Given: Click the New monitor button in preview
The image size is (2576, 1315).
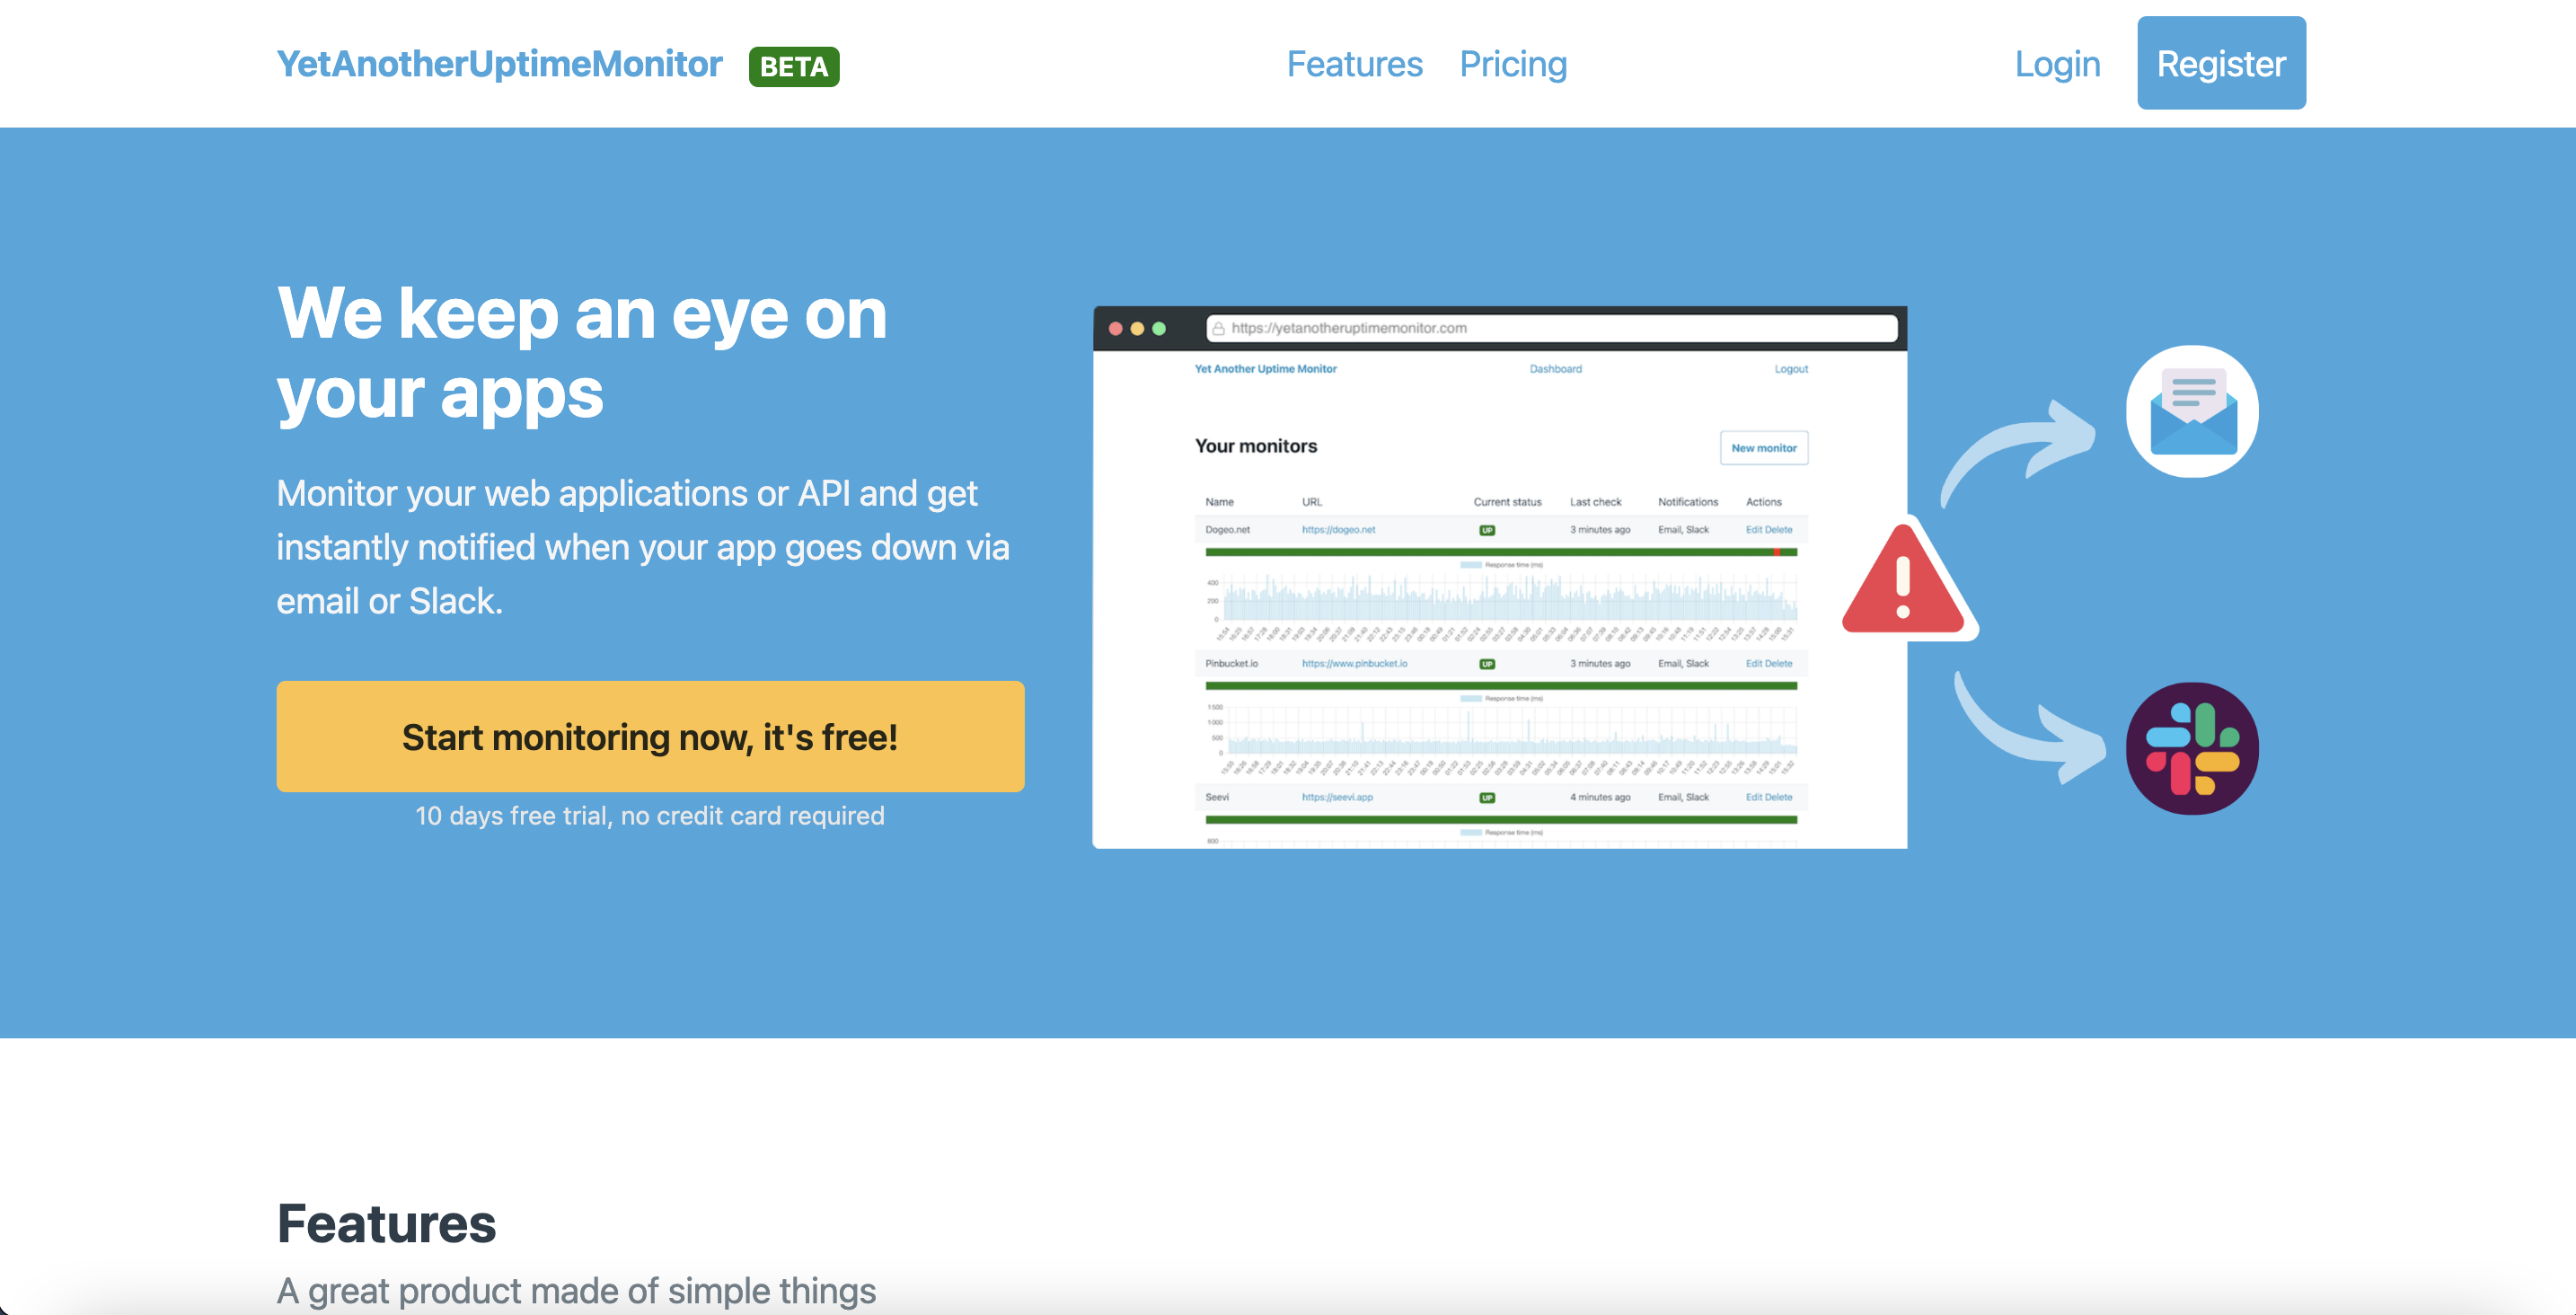Looking at the screenshot, I should click(1763, 448).
